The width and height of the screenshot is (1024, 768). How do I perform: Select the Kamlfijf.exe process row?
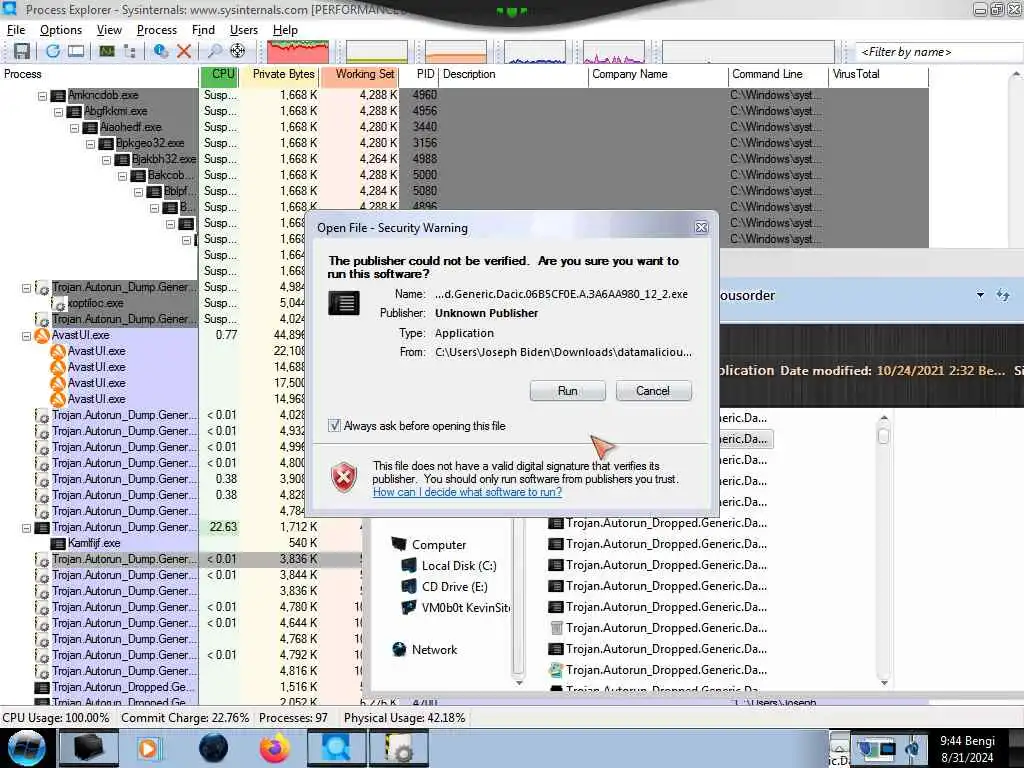tap(94, 543)
